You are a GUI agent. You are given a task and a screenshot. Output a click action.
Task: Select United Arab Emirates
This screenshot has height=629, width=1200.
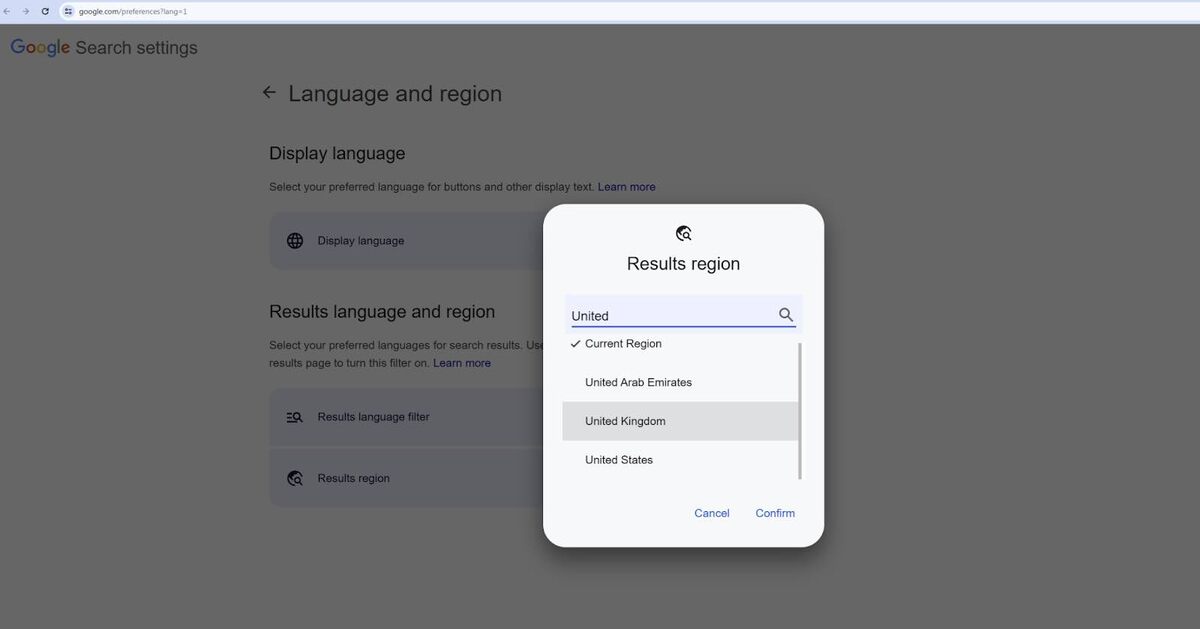680,383
